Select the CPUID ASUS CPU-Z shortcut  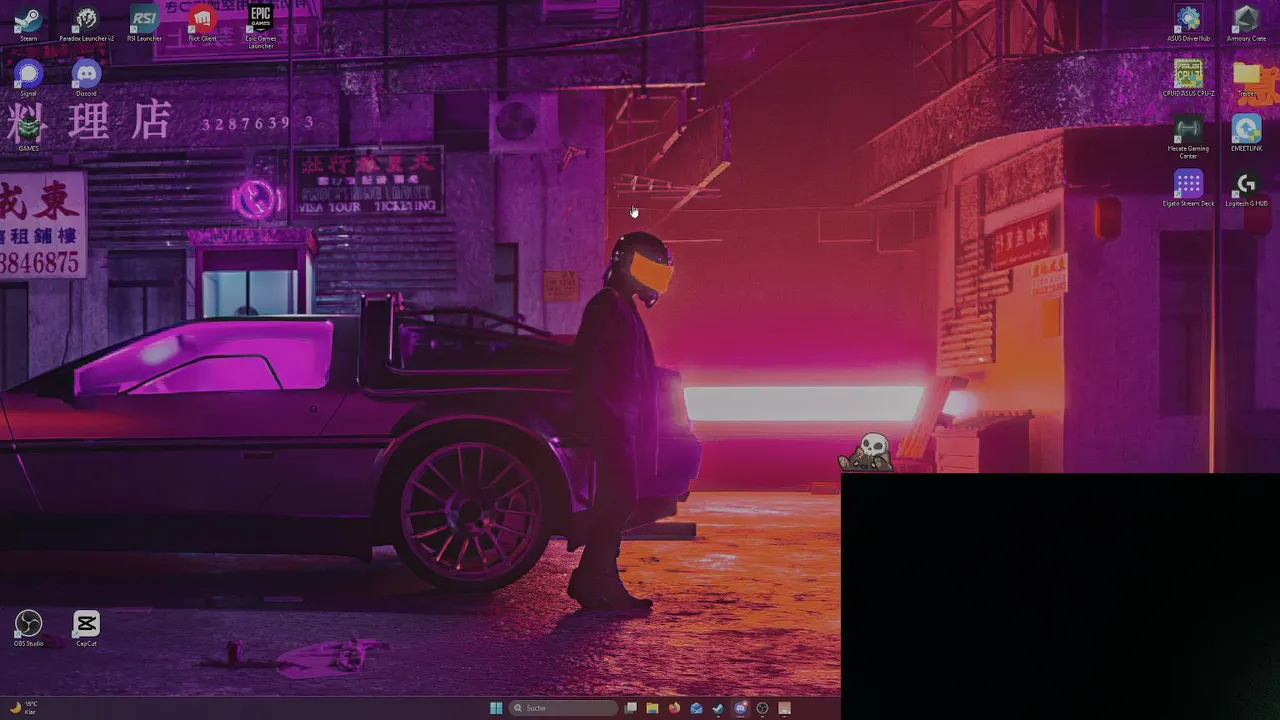pyautogui.click(x=1188, y=78)
